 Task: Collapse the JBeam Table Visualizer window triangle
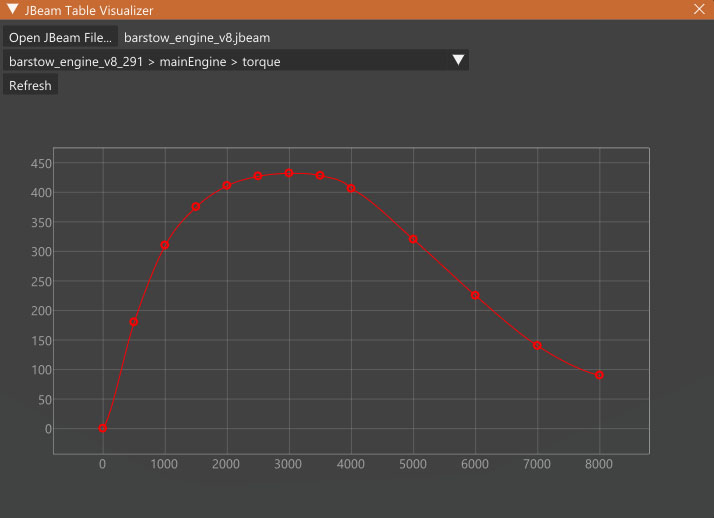tap(13, 9)
